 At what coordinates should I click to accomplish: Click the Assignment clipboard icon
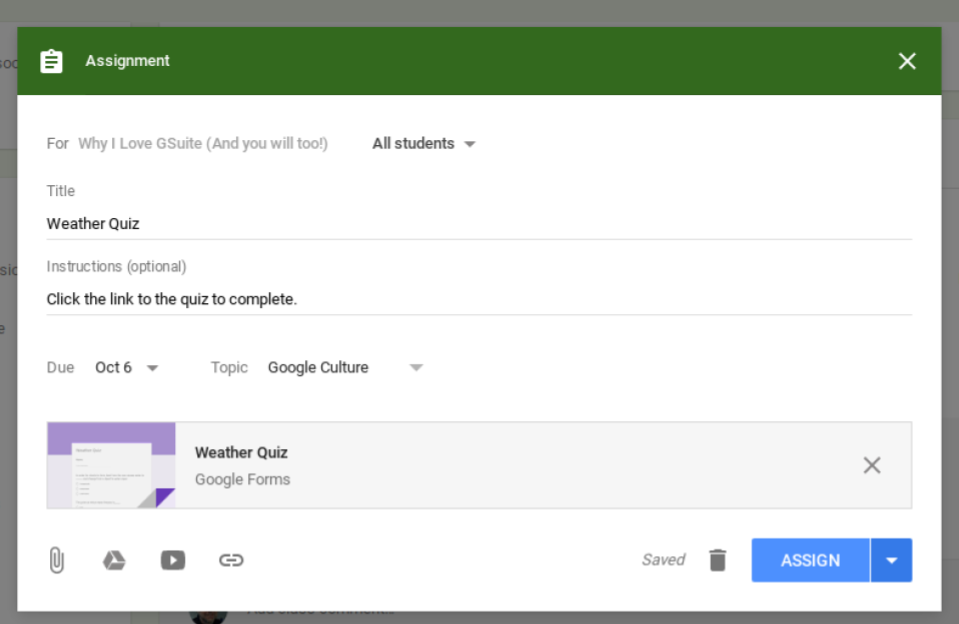(x=51, y=61)
